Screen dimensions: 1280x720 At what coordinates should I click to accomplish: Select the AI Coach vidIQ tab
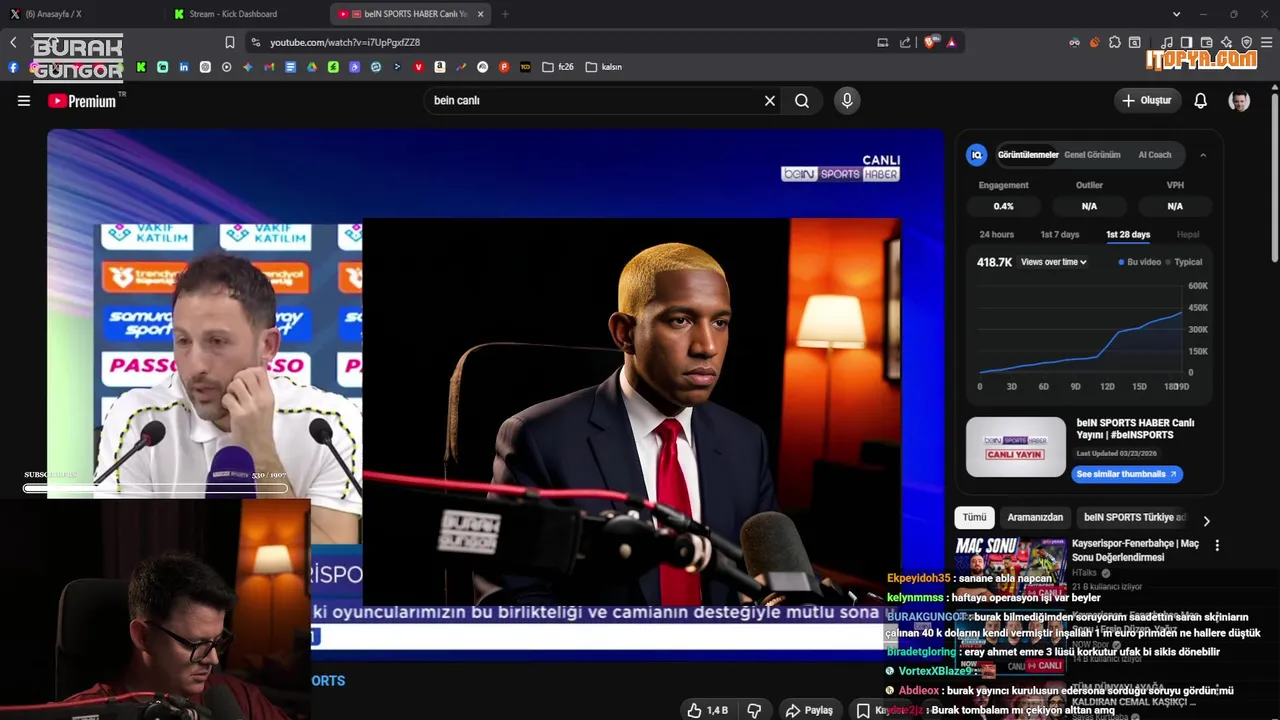point(1154,155)
